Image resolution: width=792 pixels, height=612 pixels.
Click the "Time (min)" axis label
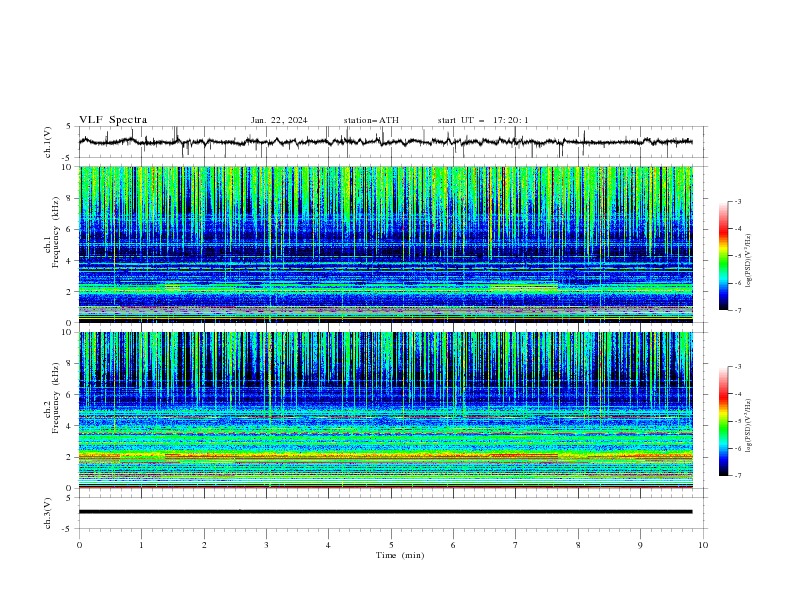coord(400,555)
